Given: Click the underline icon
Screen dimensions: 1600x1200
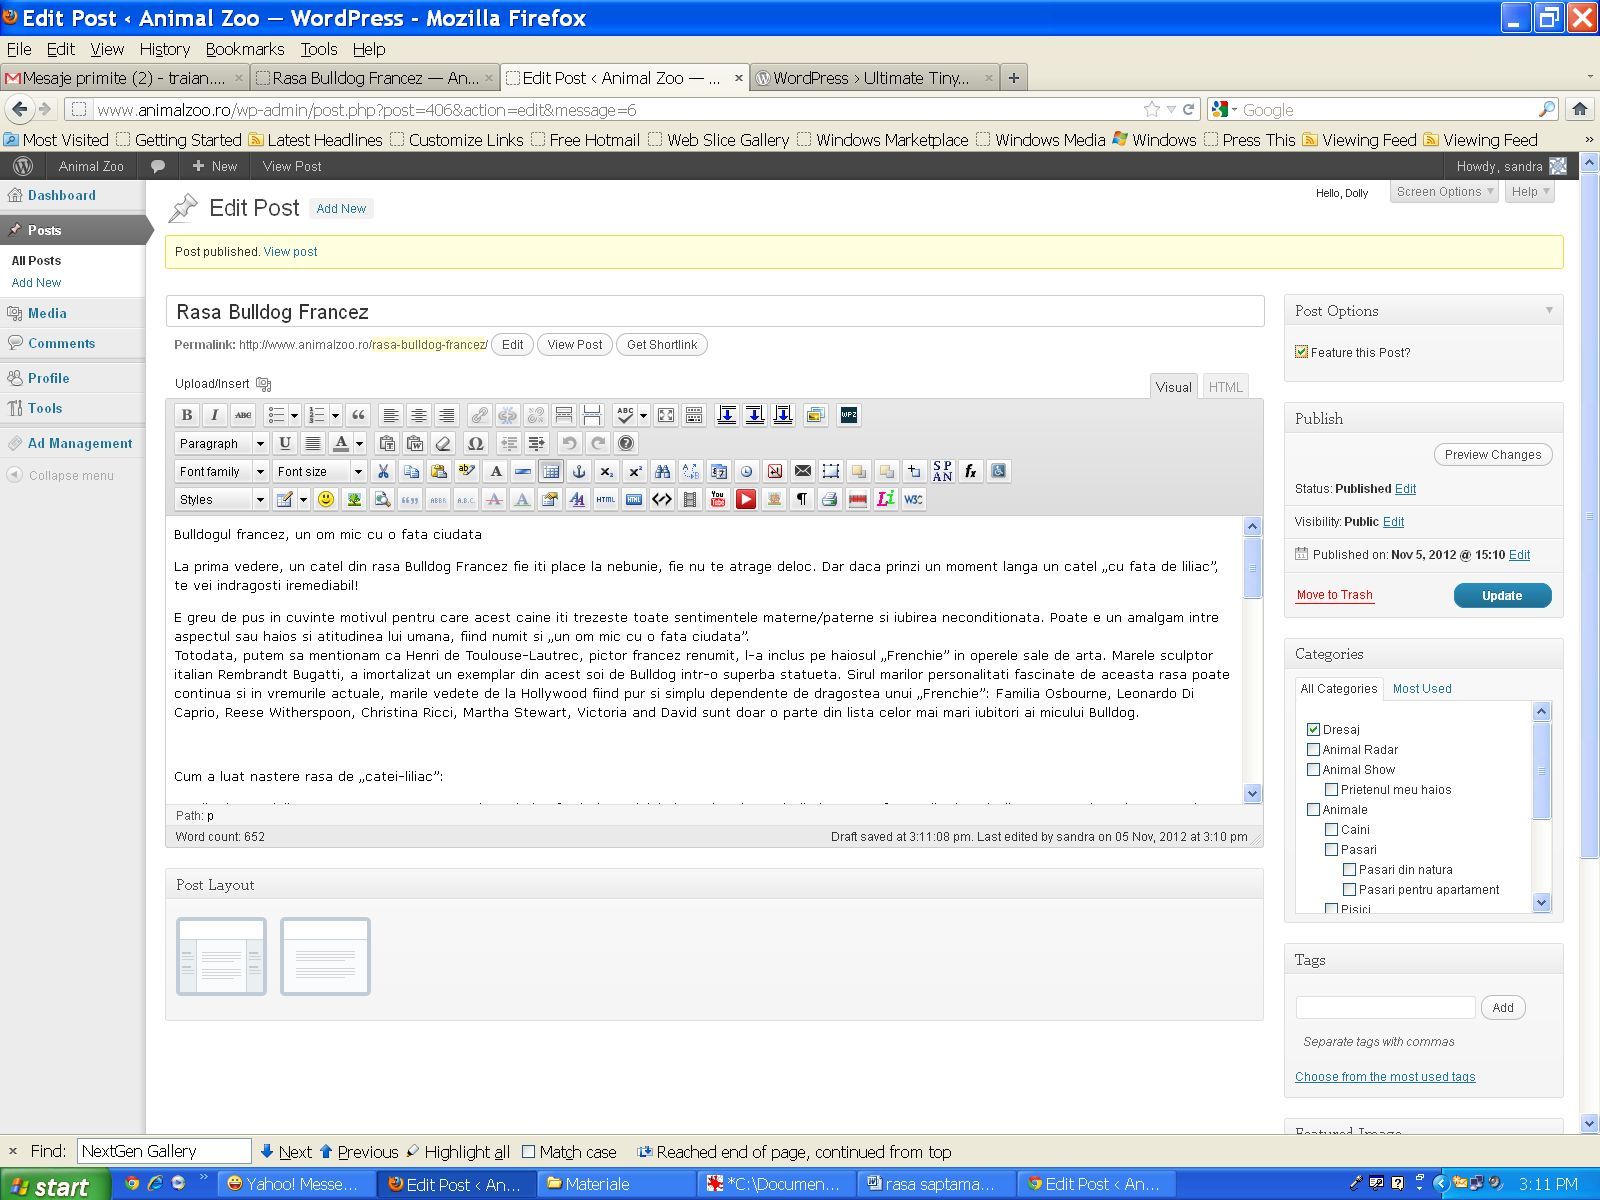Looking at the screenshot, I should pyautogui.click(x=285, y=443).
